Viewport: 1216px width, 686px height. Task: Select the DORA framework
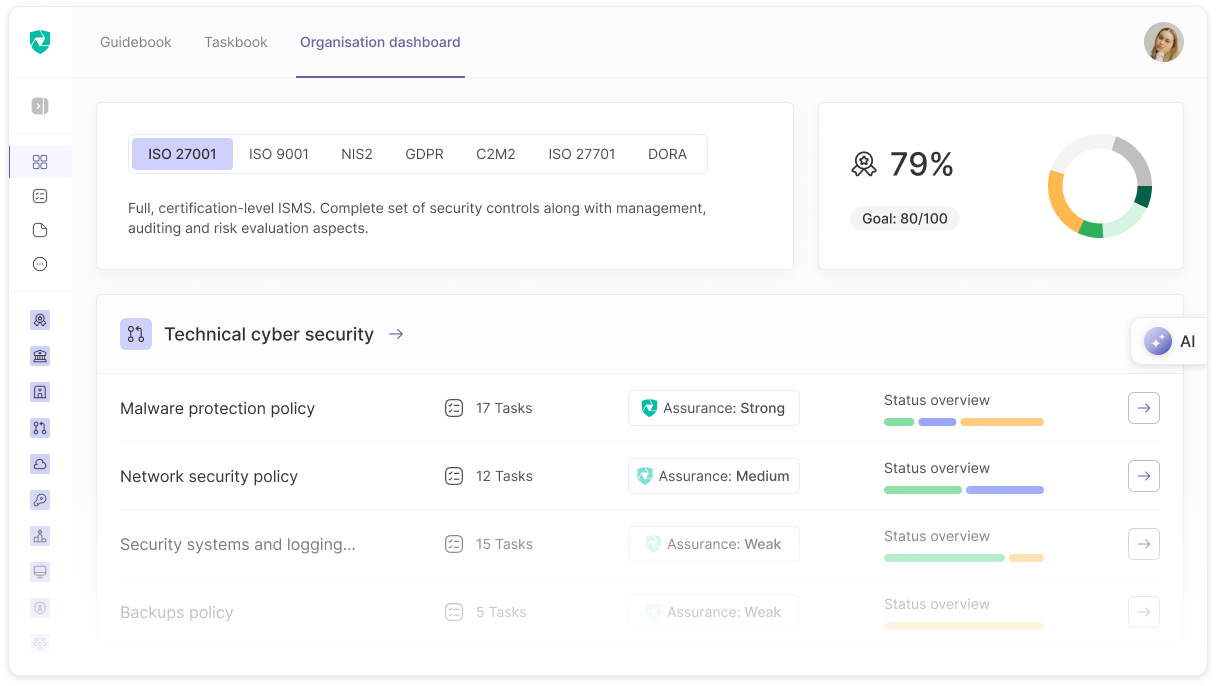click(x=667, y=154)
